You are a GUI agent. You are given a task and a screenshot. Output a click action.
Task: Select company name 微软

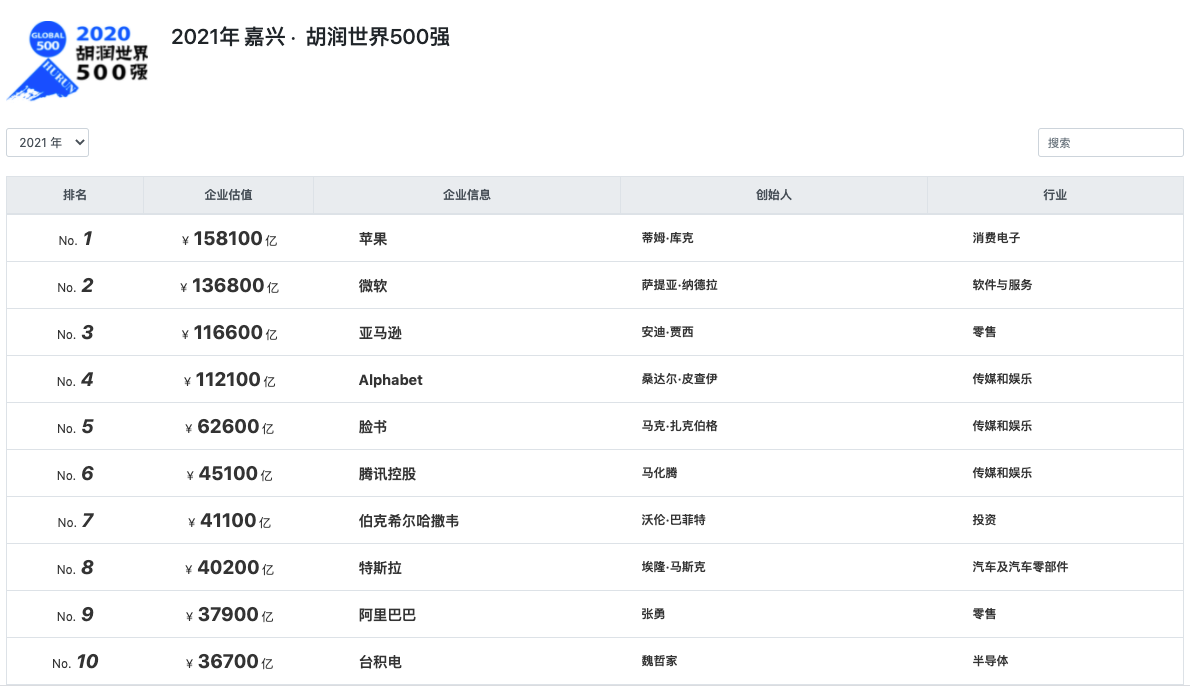pos(373,286)
